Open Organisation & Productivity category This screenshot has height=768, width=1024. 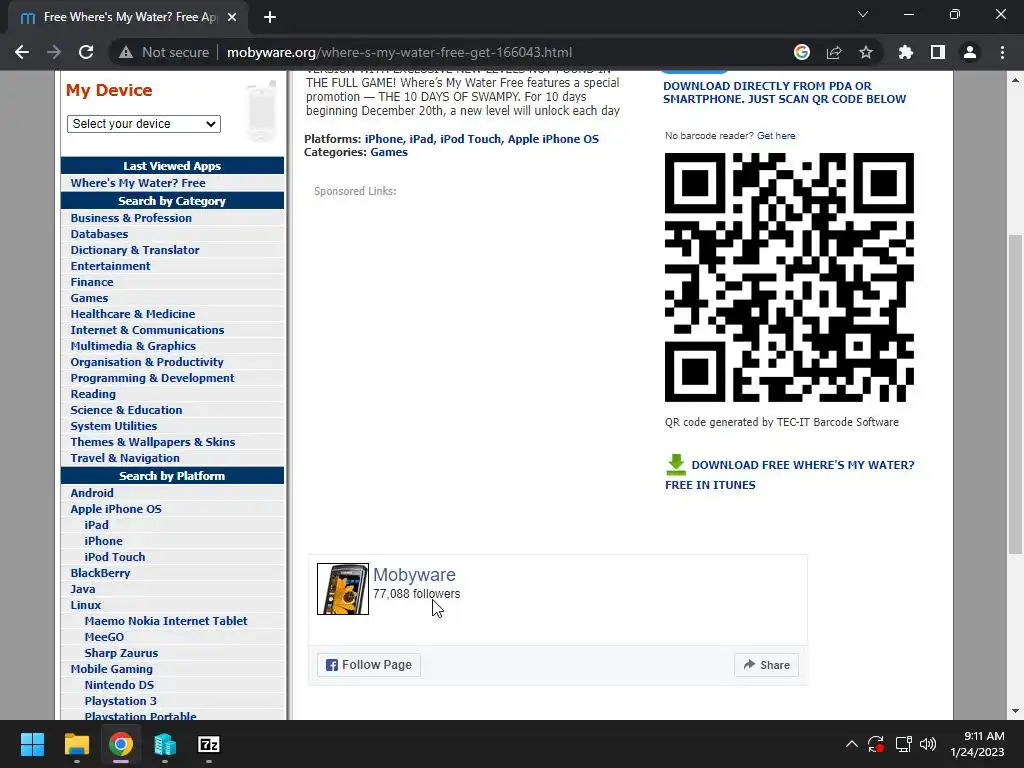(147, 362)
